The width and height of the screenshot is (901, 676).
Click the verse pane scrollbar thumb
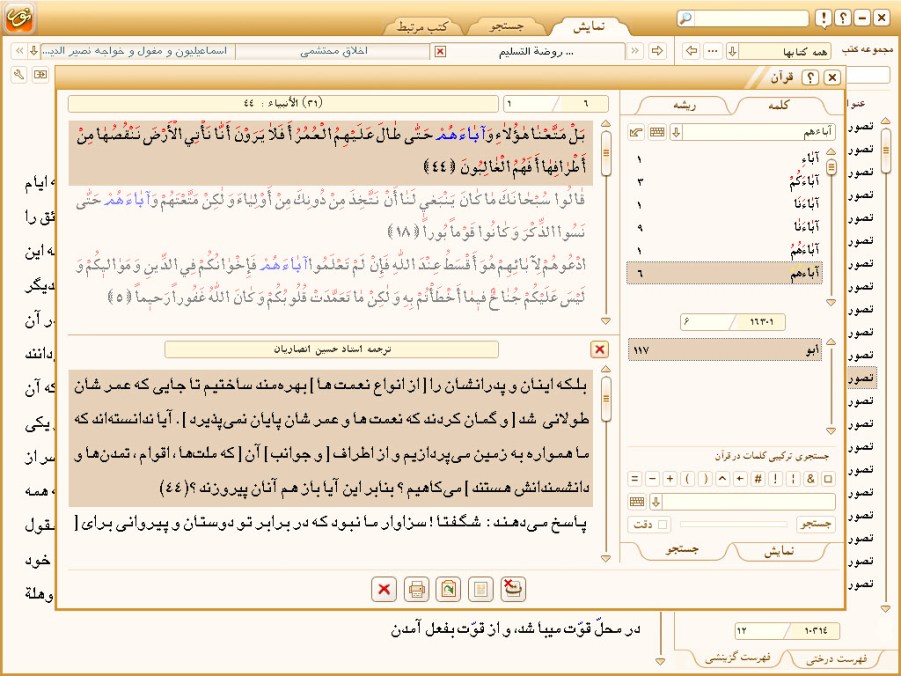[x=606, y=153]
